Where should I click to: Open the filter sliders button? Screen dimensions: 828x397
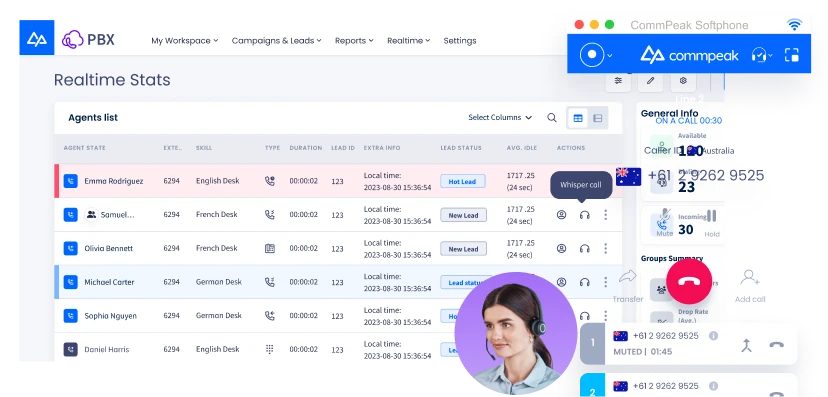[618, 80]
